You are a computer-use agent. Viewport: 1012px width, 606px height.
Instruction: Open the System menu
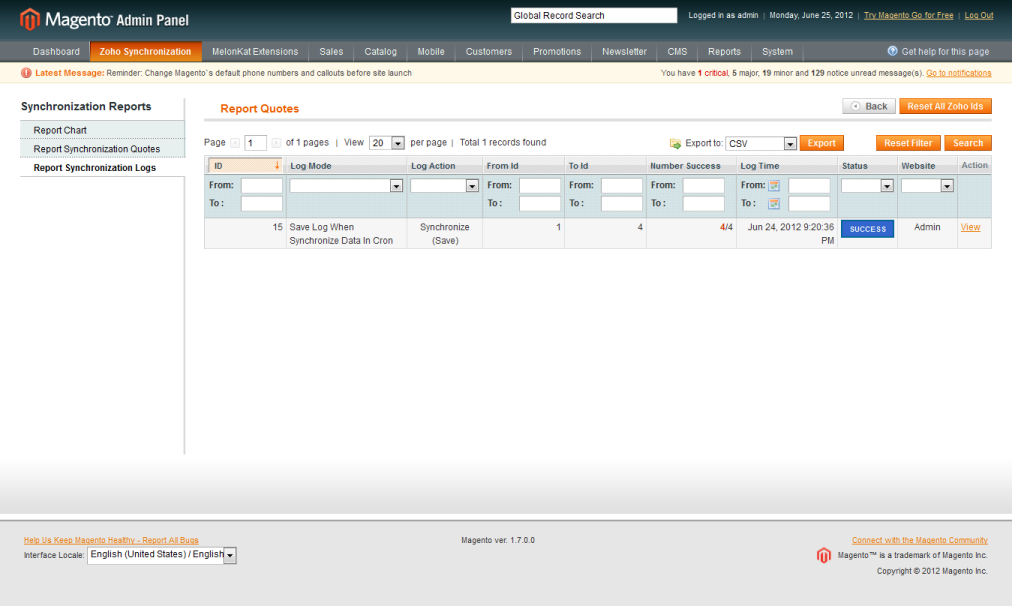tap(777, 52)
